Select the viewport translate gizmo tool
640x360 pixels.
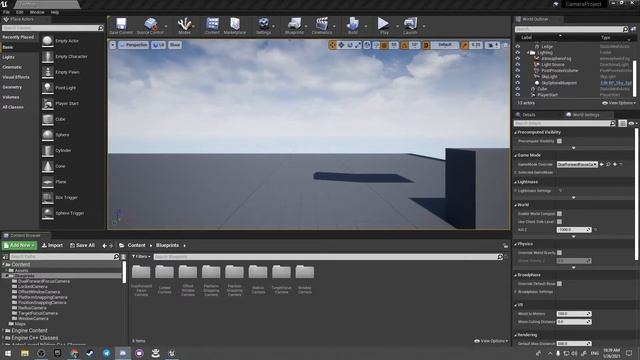341,45
